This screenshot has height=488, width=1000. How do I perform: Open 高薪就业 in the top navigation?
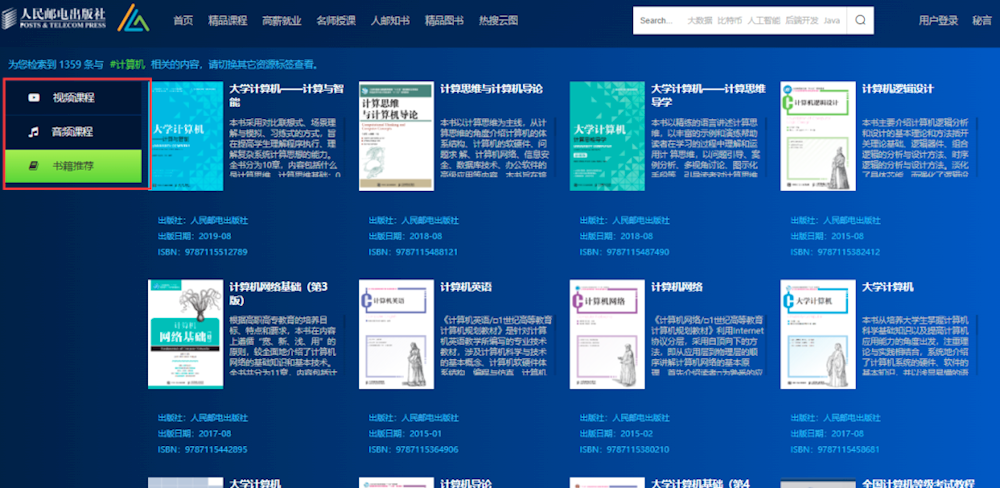pyautogui.click(x=281, y=20)
